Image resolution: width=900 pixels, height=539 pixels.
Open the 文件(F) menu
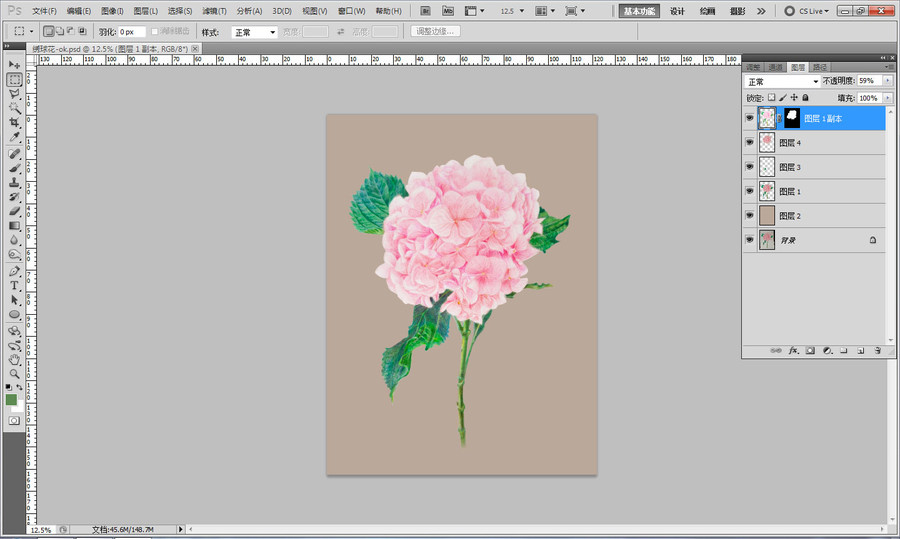(x=44, y=11)
